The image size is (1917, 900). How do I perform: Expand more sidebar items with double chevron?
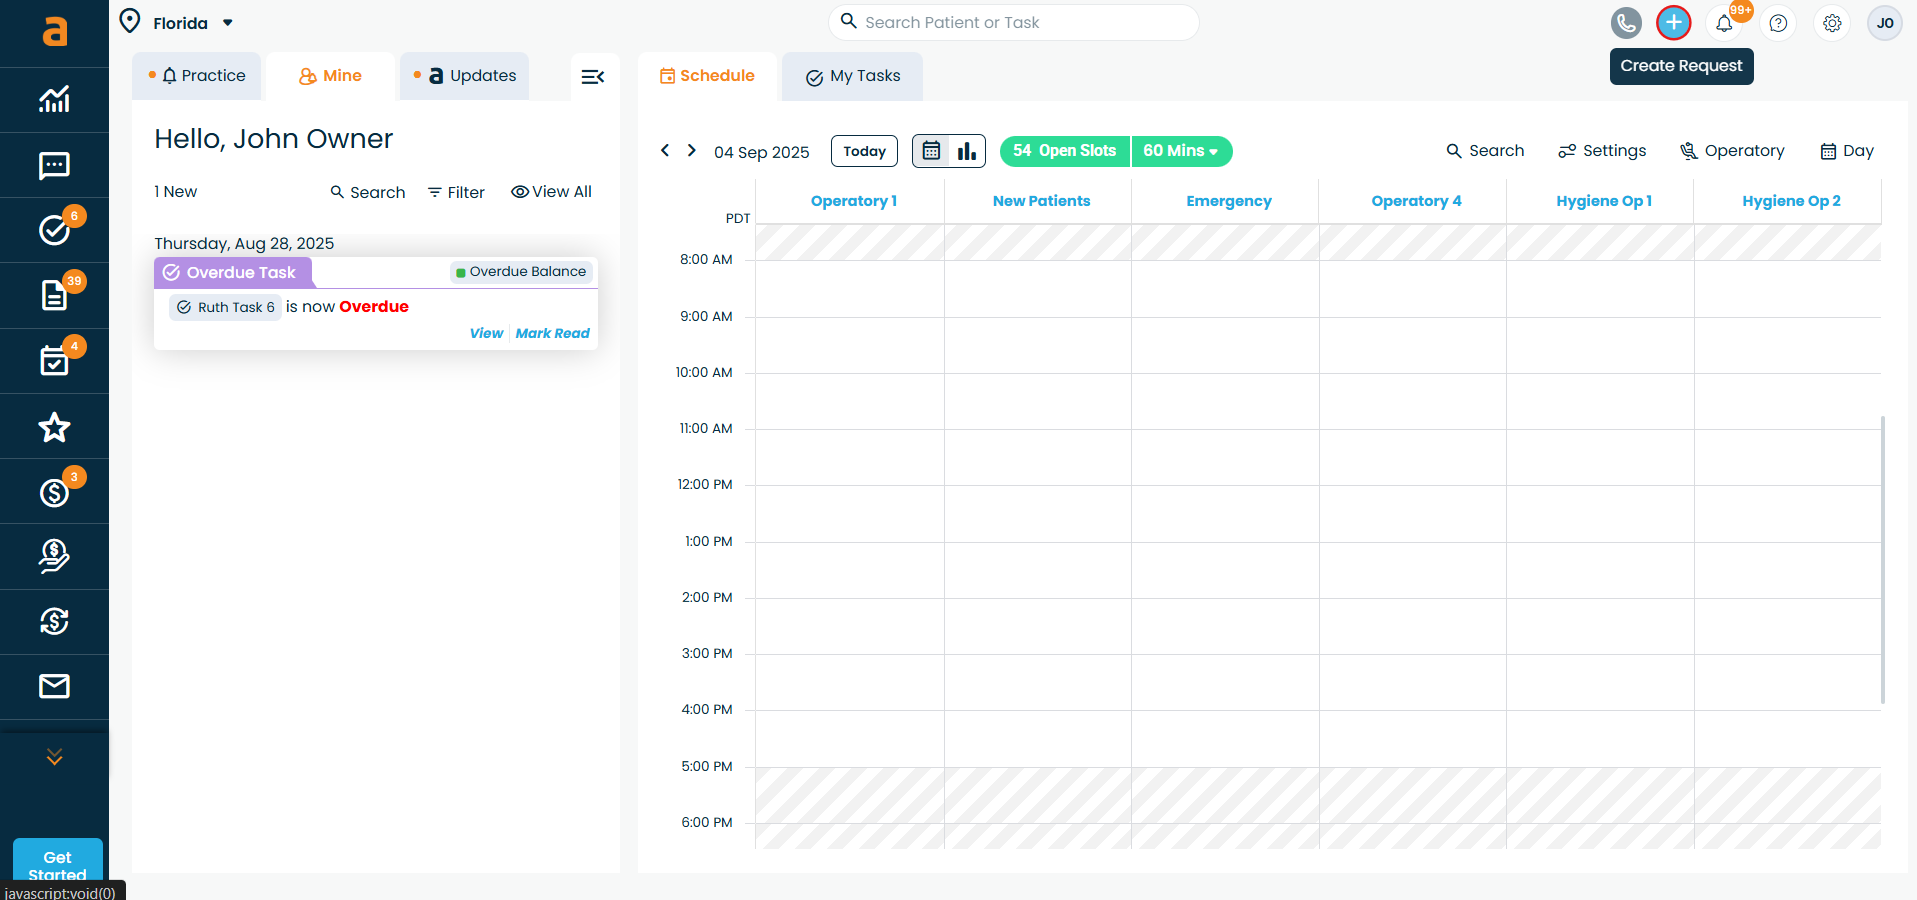[x=54, y=757]
